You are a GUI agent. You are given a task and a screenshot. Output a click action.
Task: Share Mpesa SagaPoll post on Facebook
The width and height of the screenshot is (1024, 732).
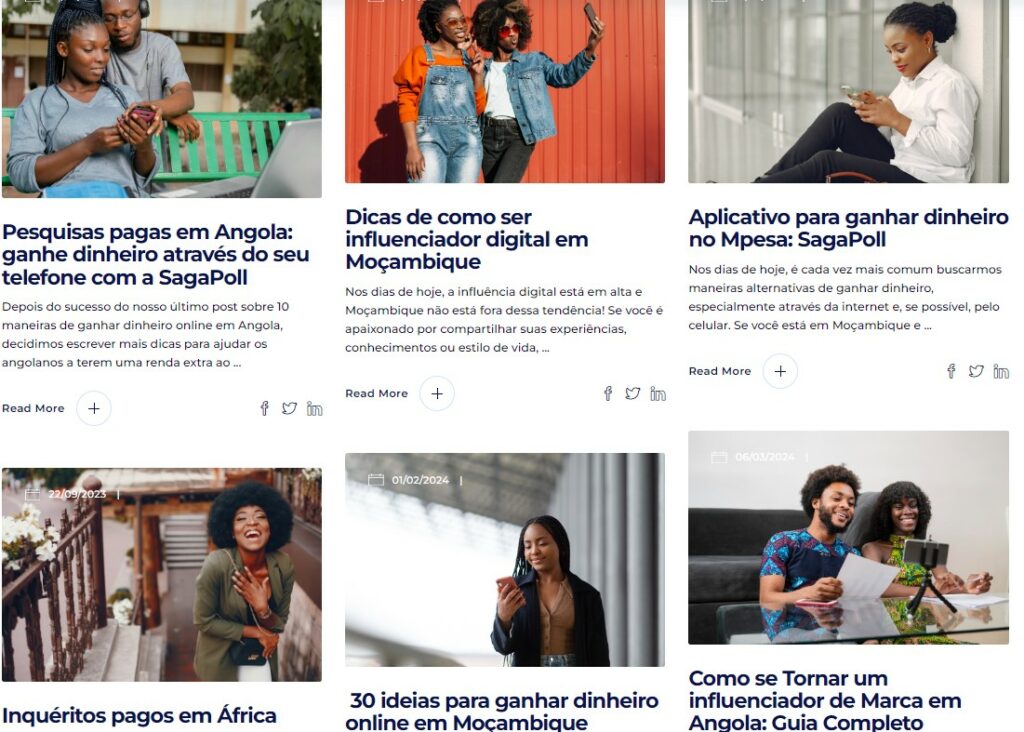coord(952,372)
